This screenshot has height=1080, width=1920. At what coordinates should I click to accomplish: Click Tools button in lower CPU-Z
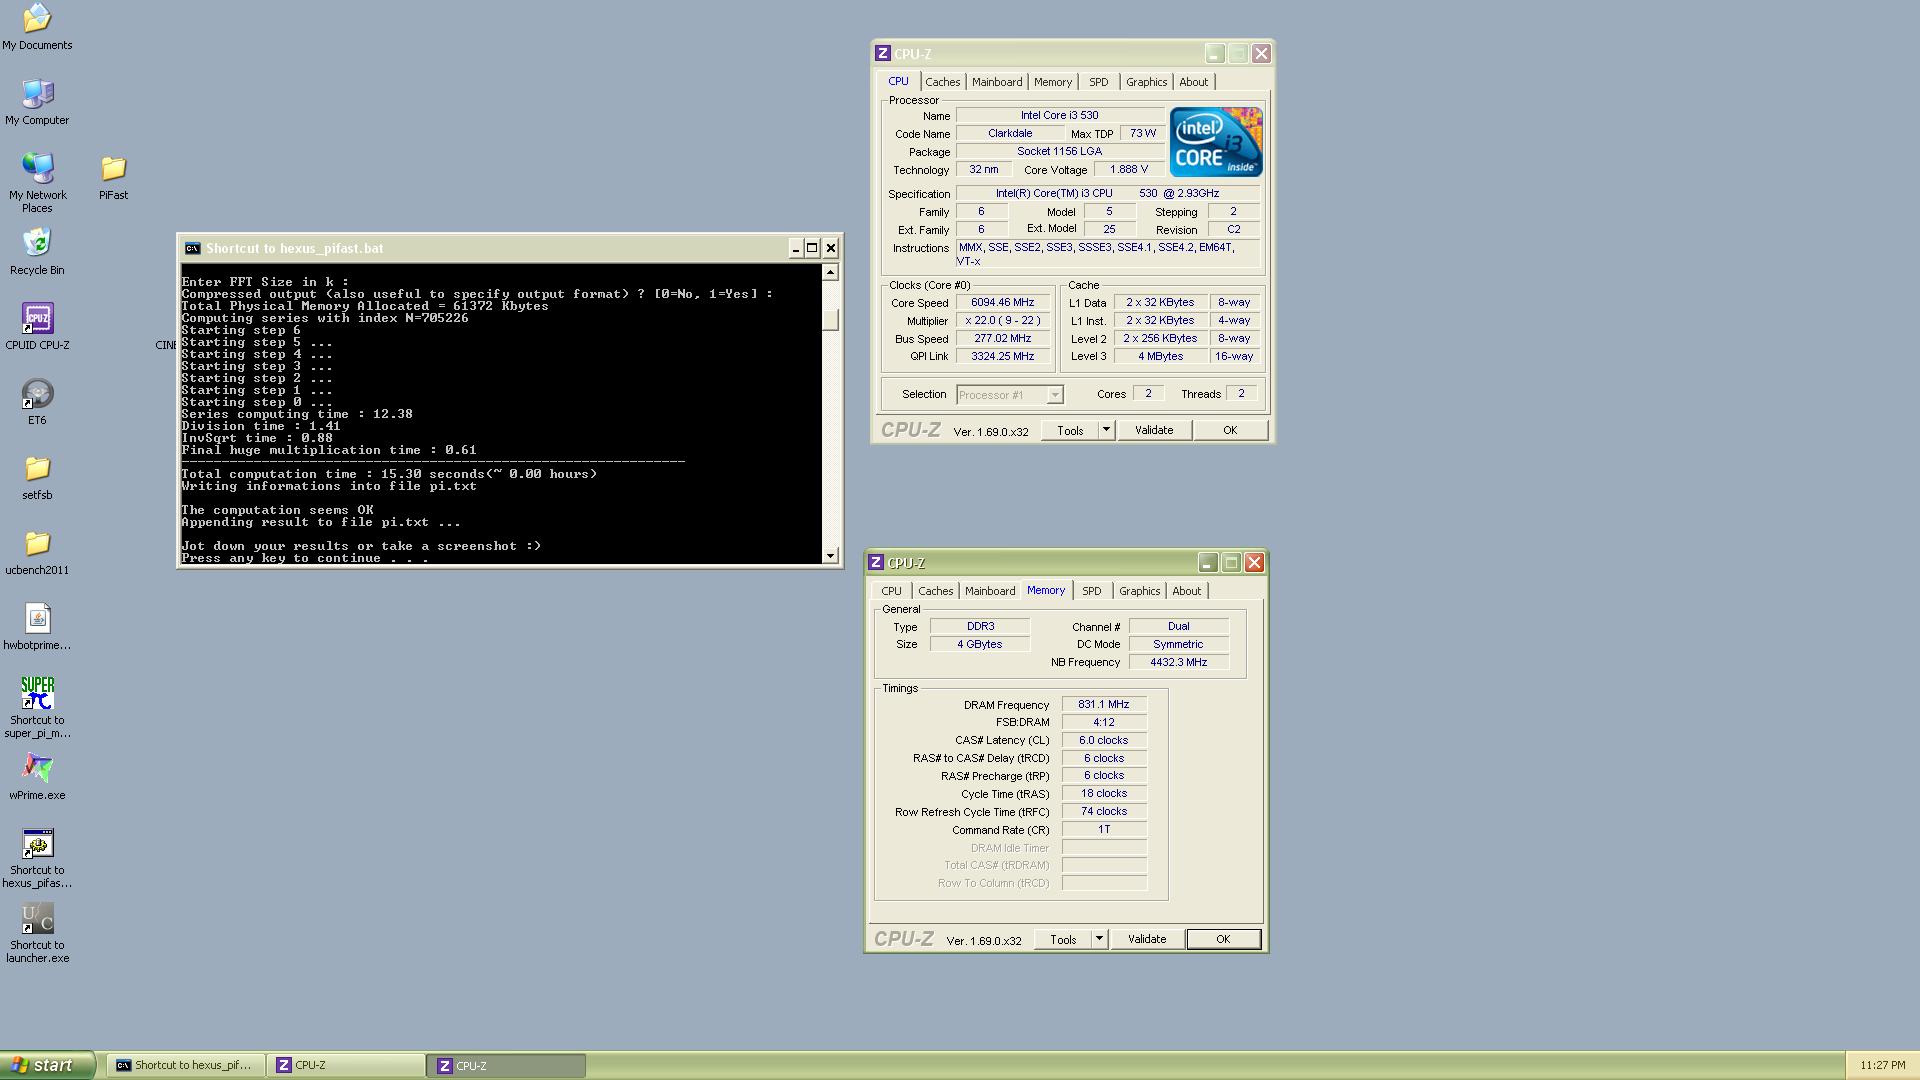(x=1063, y=939)
